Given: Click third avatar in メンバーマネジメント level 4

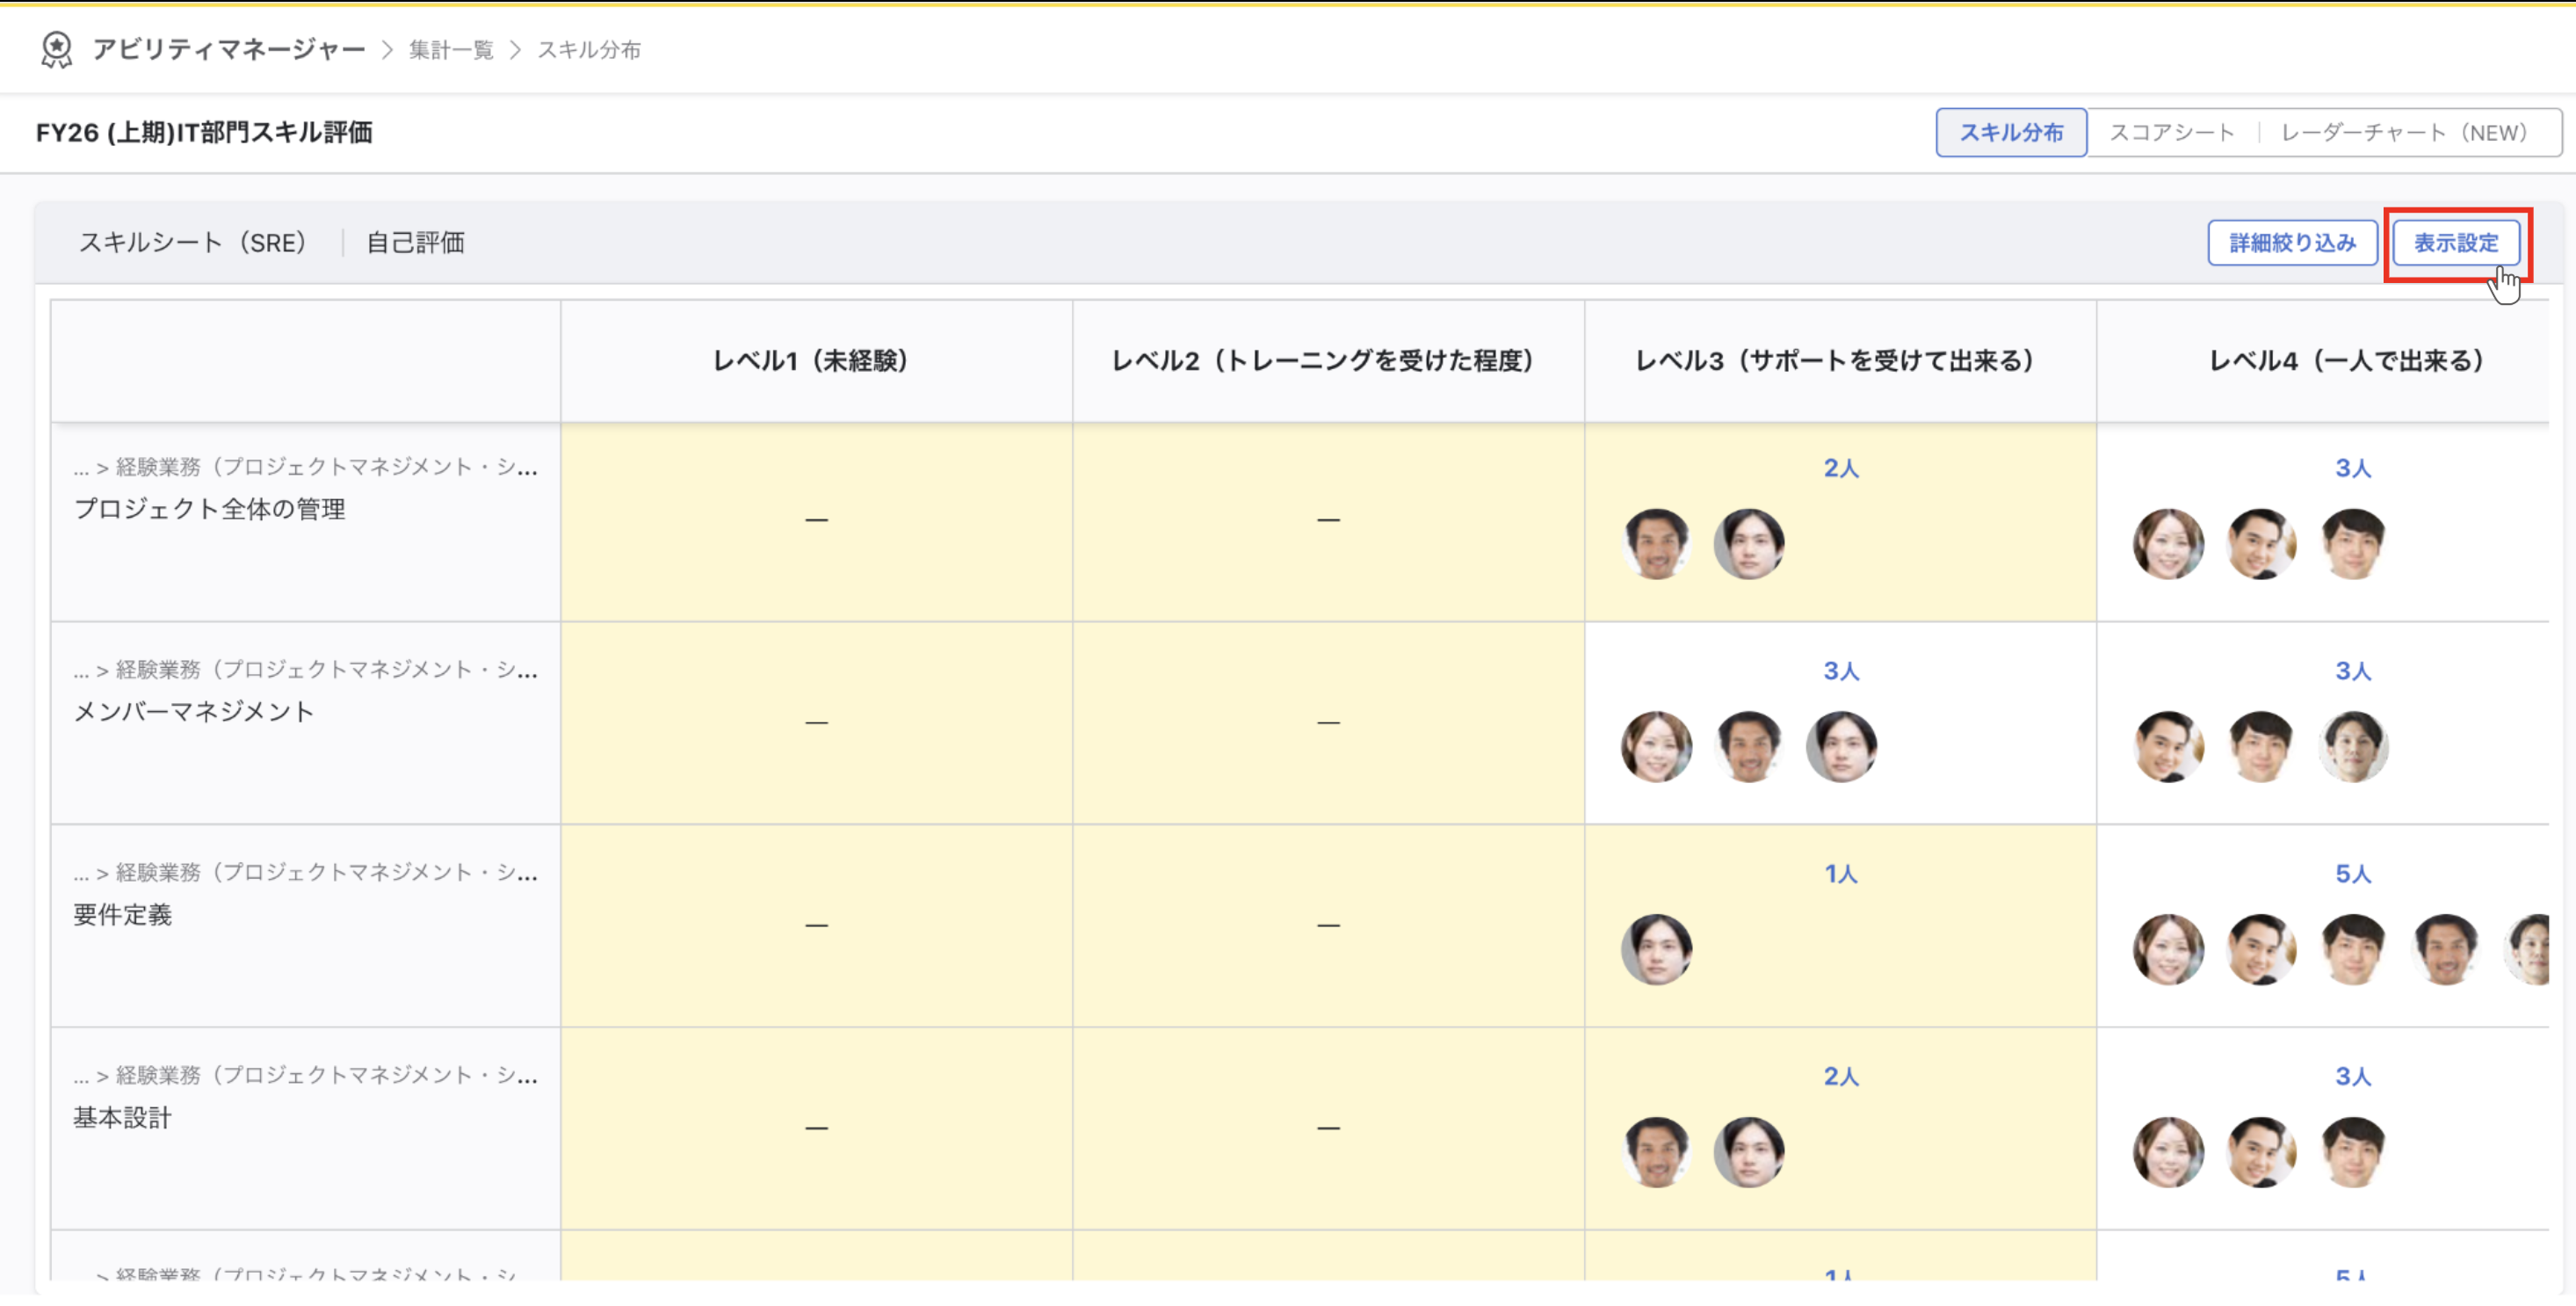Looking at the screenshot, I should point(2353,747).
